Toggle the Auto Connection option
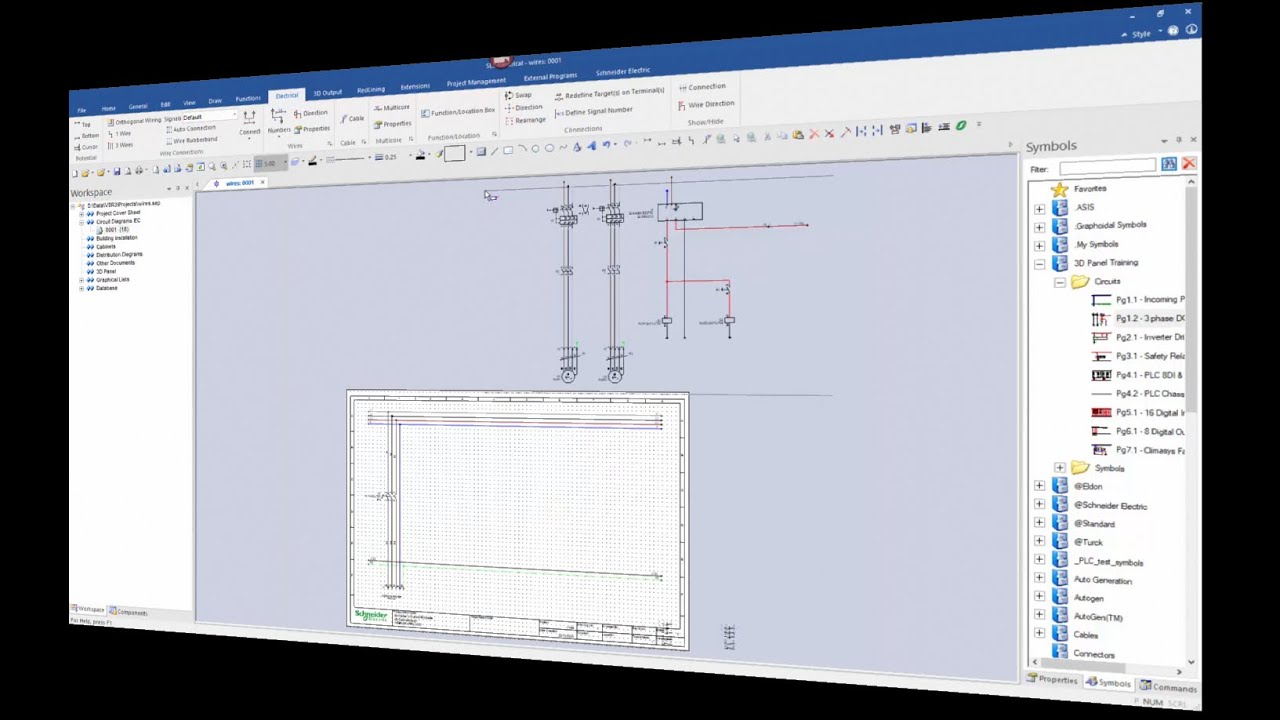This screenshot has width=1280, height=720. (189, 129)
